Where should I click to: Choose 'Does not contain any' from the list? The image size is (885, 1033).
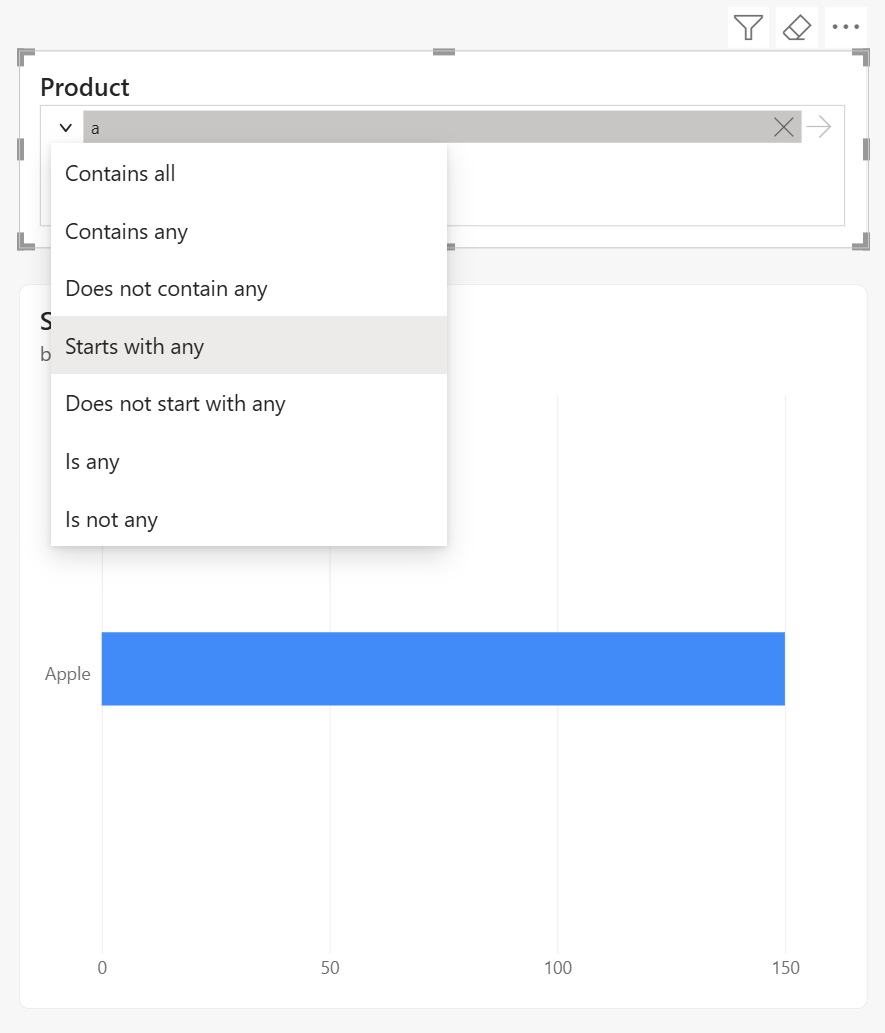click(166, 288)
